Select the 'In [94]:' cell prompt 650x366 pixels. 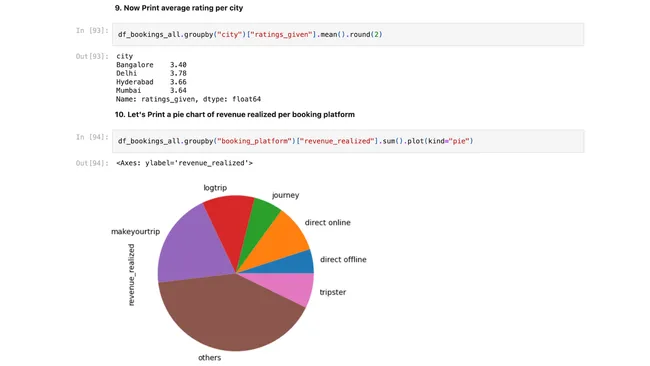(x=92, y=137)
